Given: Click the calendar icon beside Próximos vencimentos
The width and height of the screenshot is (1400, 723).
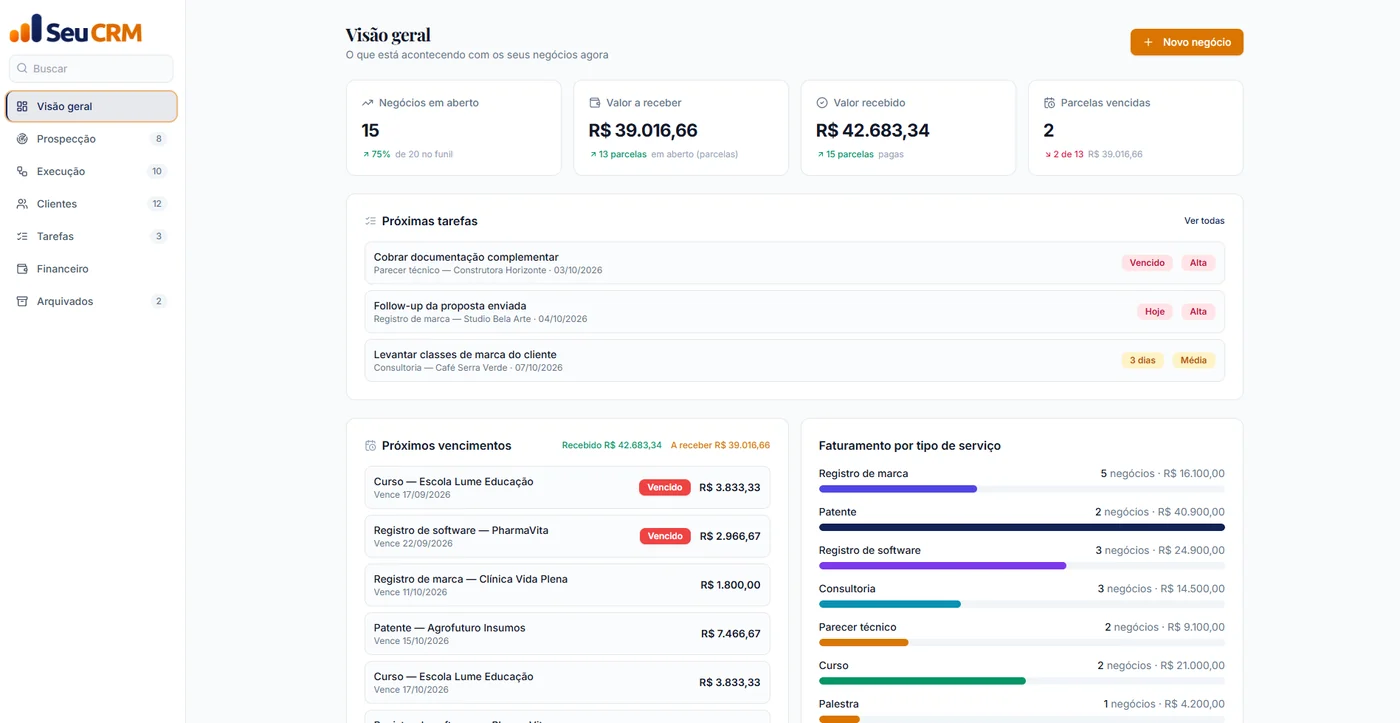Looking at the screenshot, I should [371, 446].
